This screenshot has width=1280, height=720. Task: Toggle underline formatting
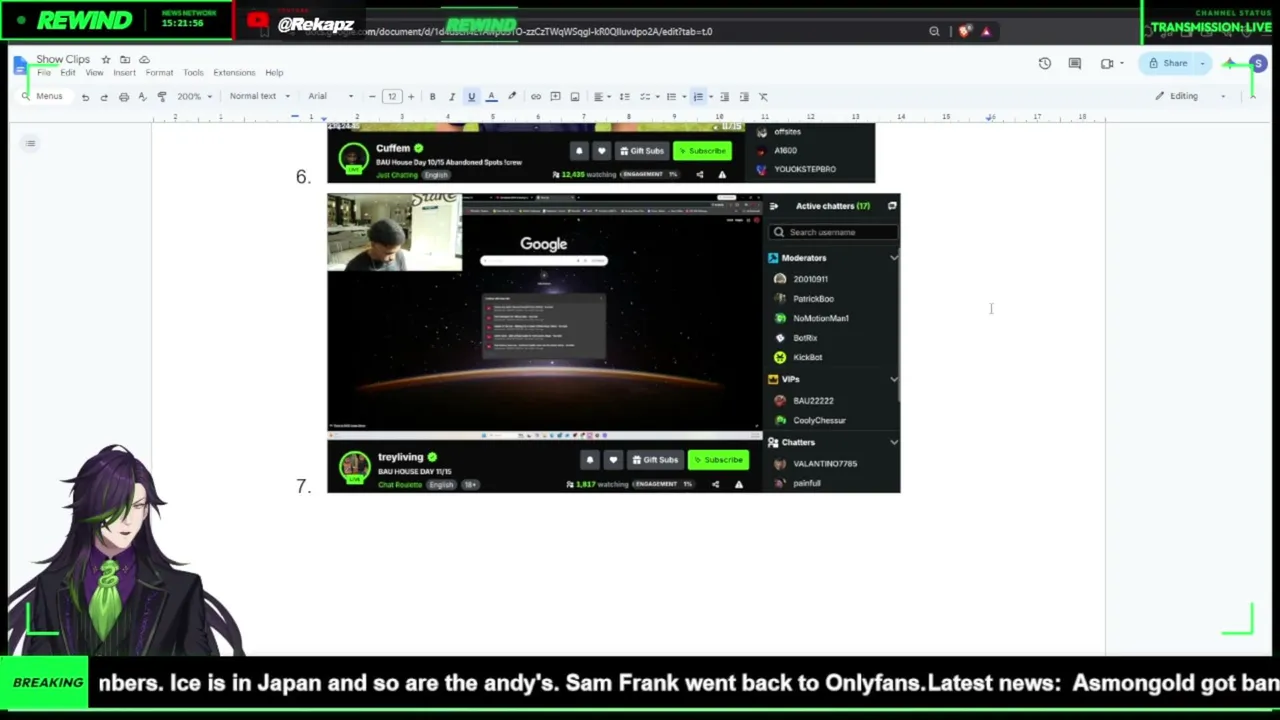[471, 97]
